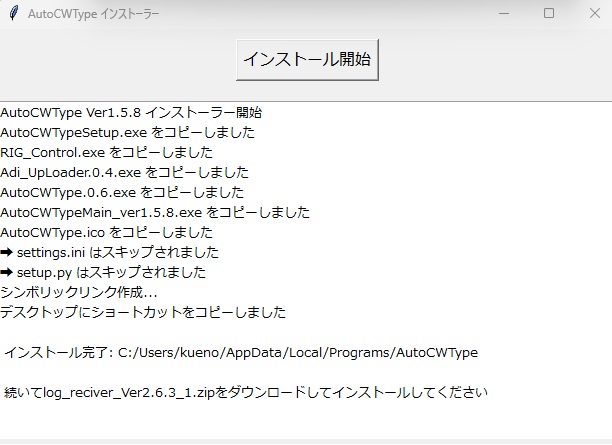This screenshot has height=445, width=612.
Task: Click the arrow before setup.py
Action: [x=7, y=272]
